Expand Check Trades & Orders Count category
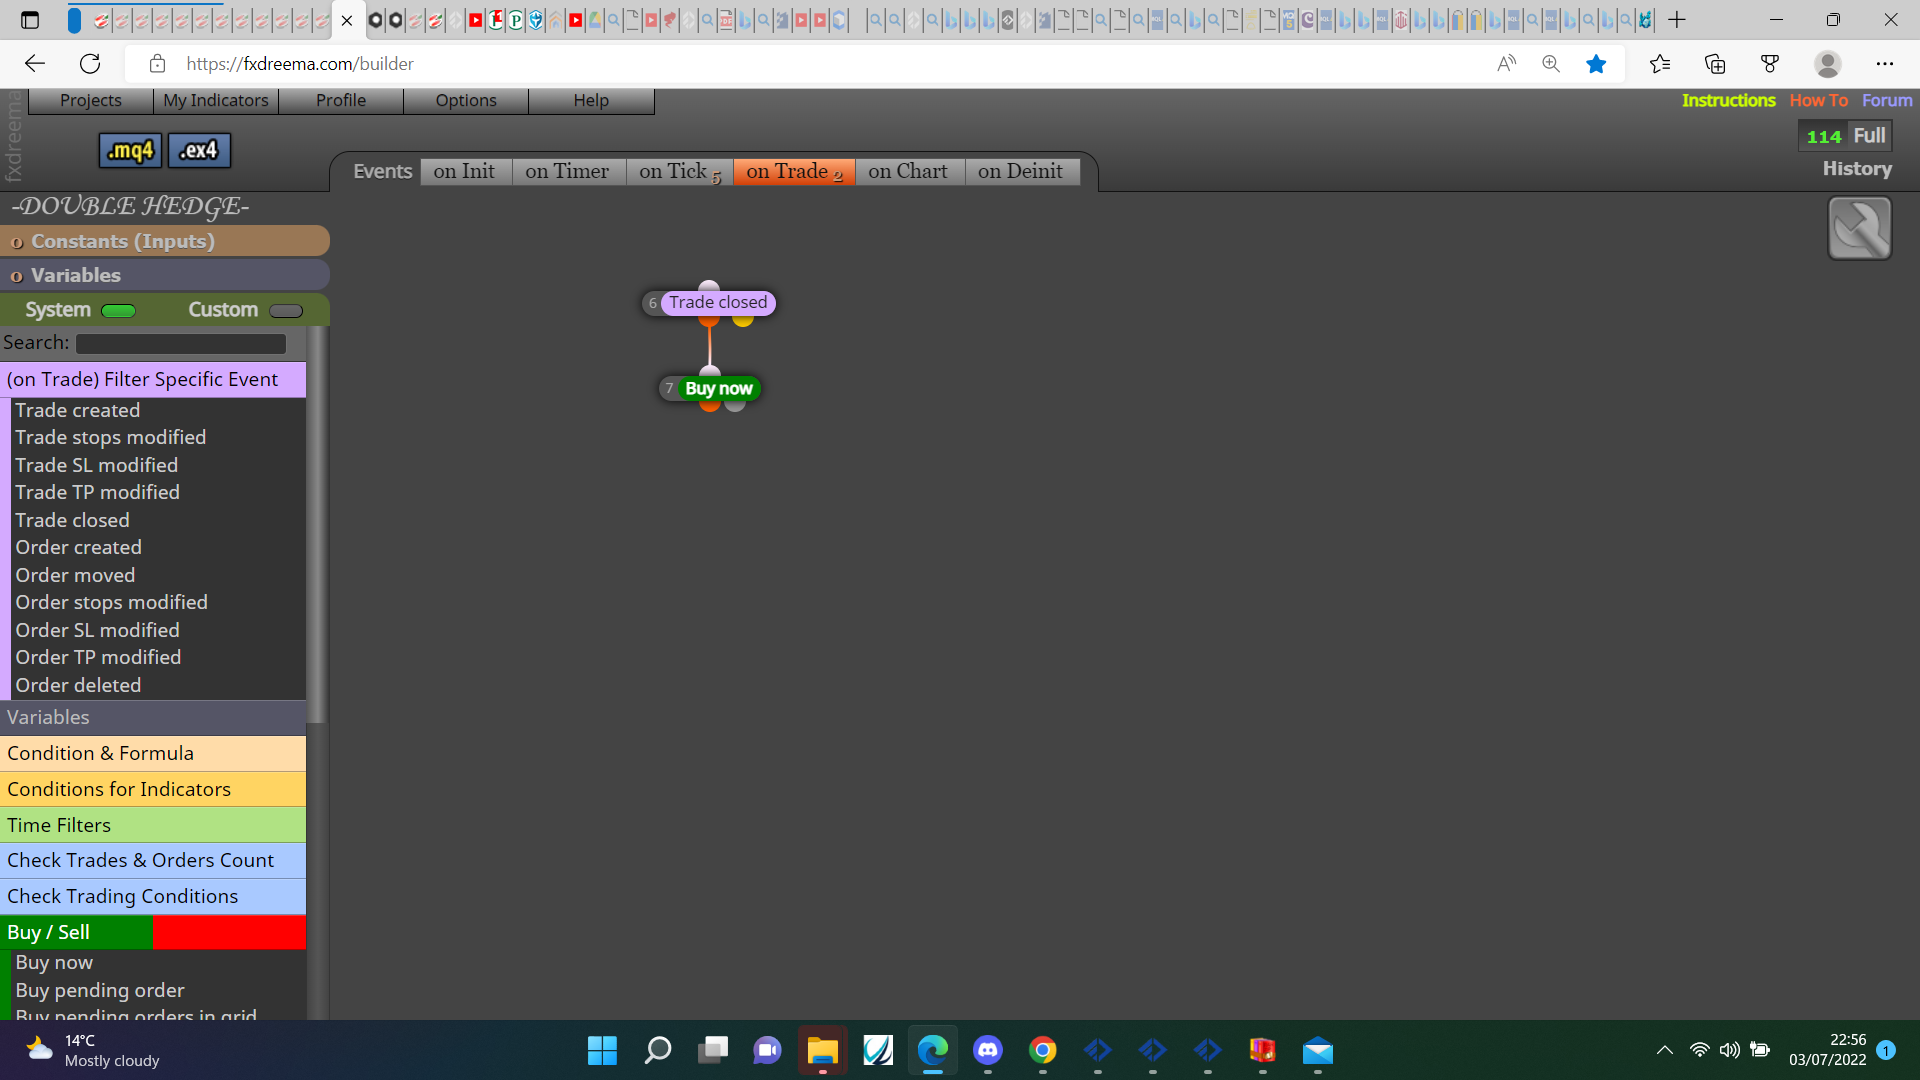 pyautogui.click(x=153, y=860)
